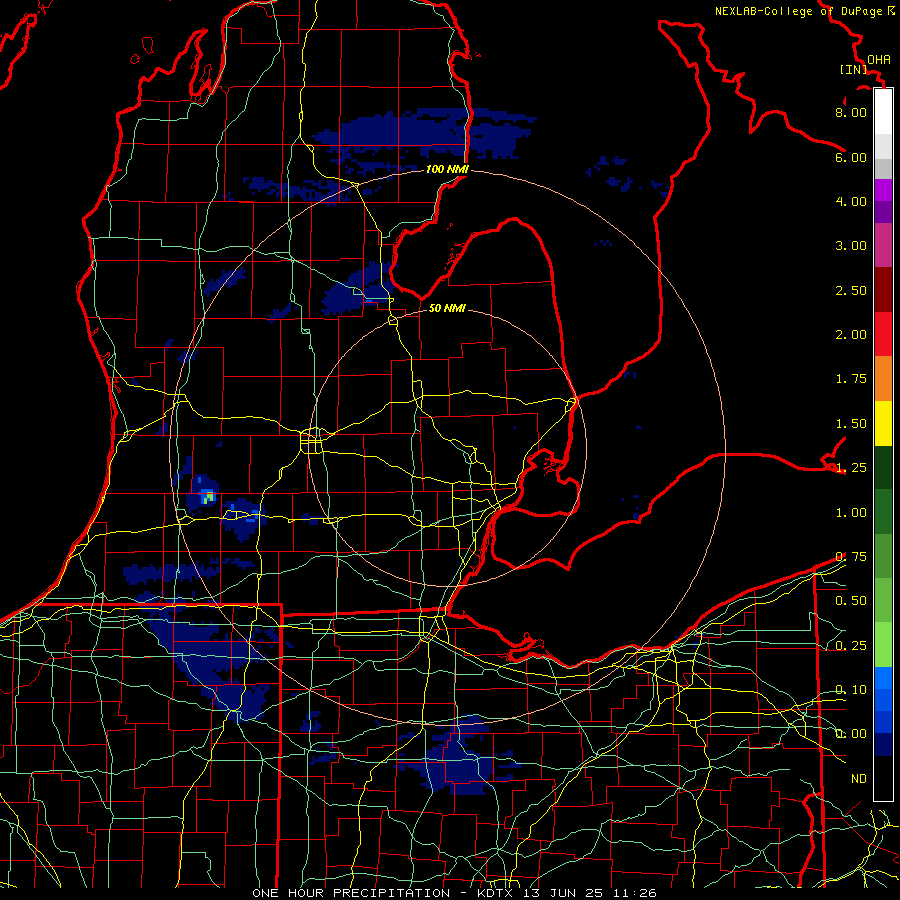The width and height of the screenshot is (900, 900).
Task: Pick the yellow legend swatch
Action: (883, 423)
